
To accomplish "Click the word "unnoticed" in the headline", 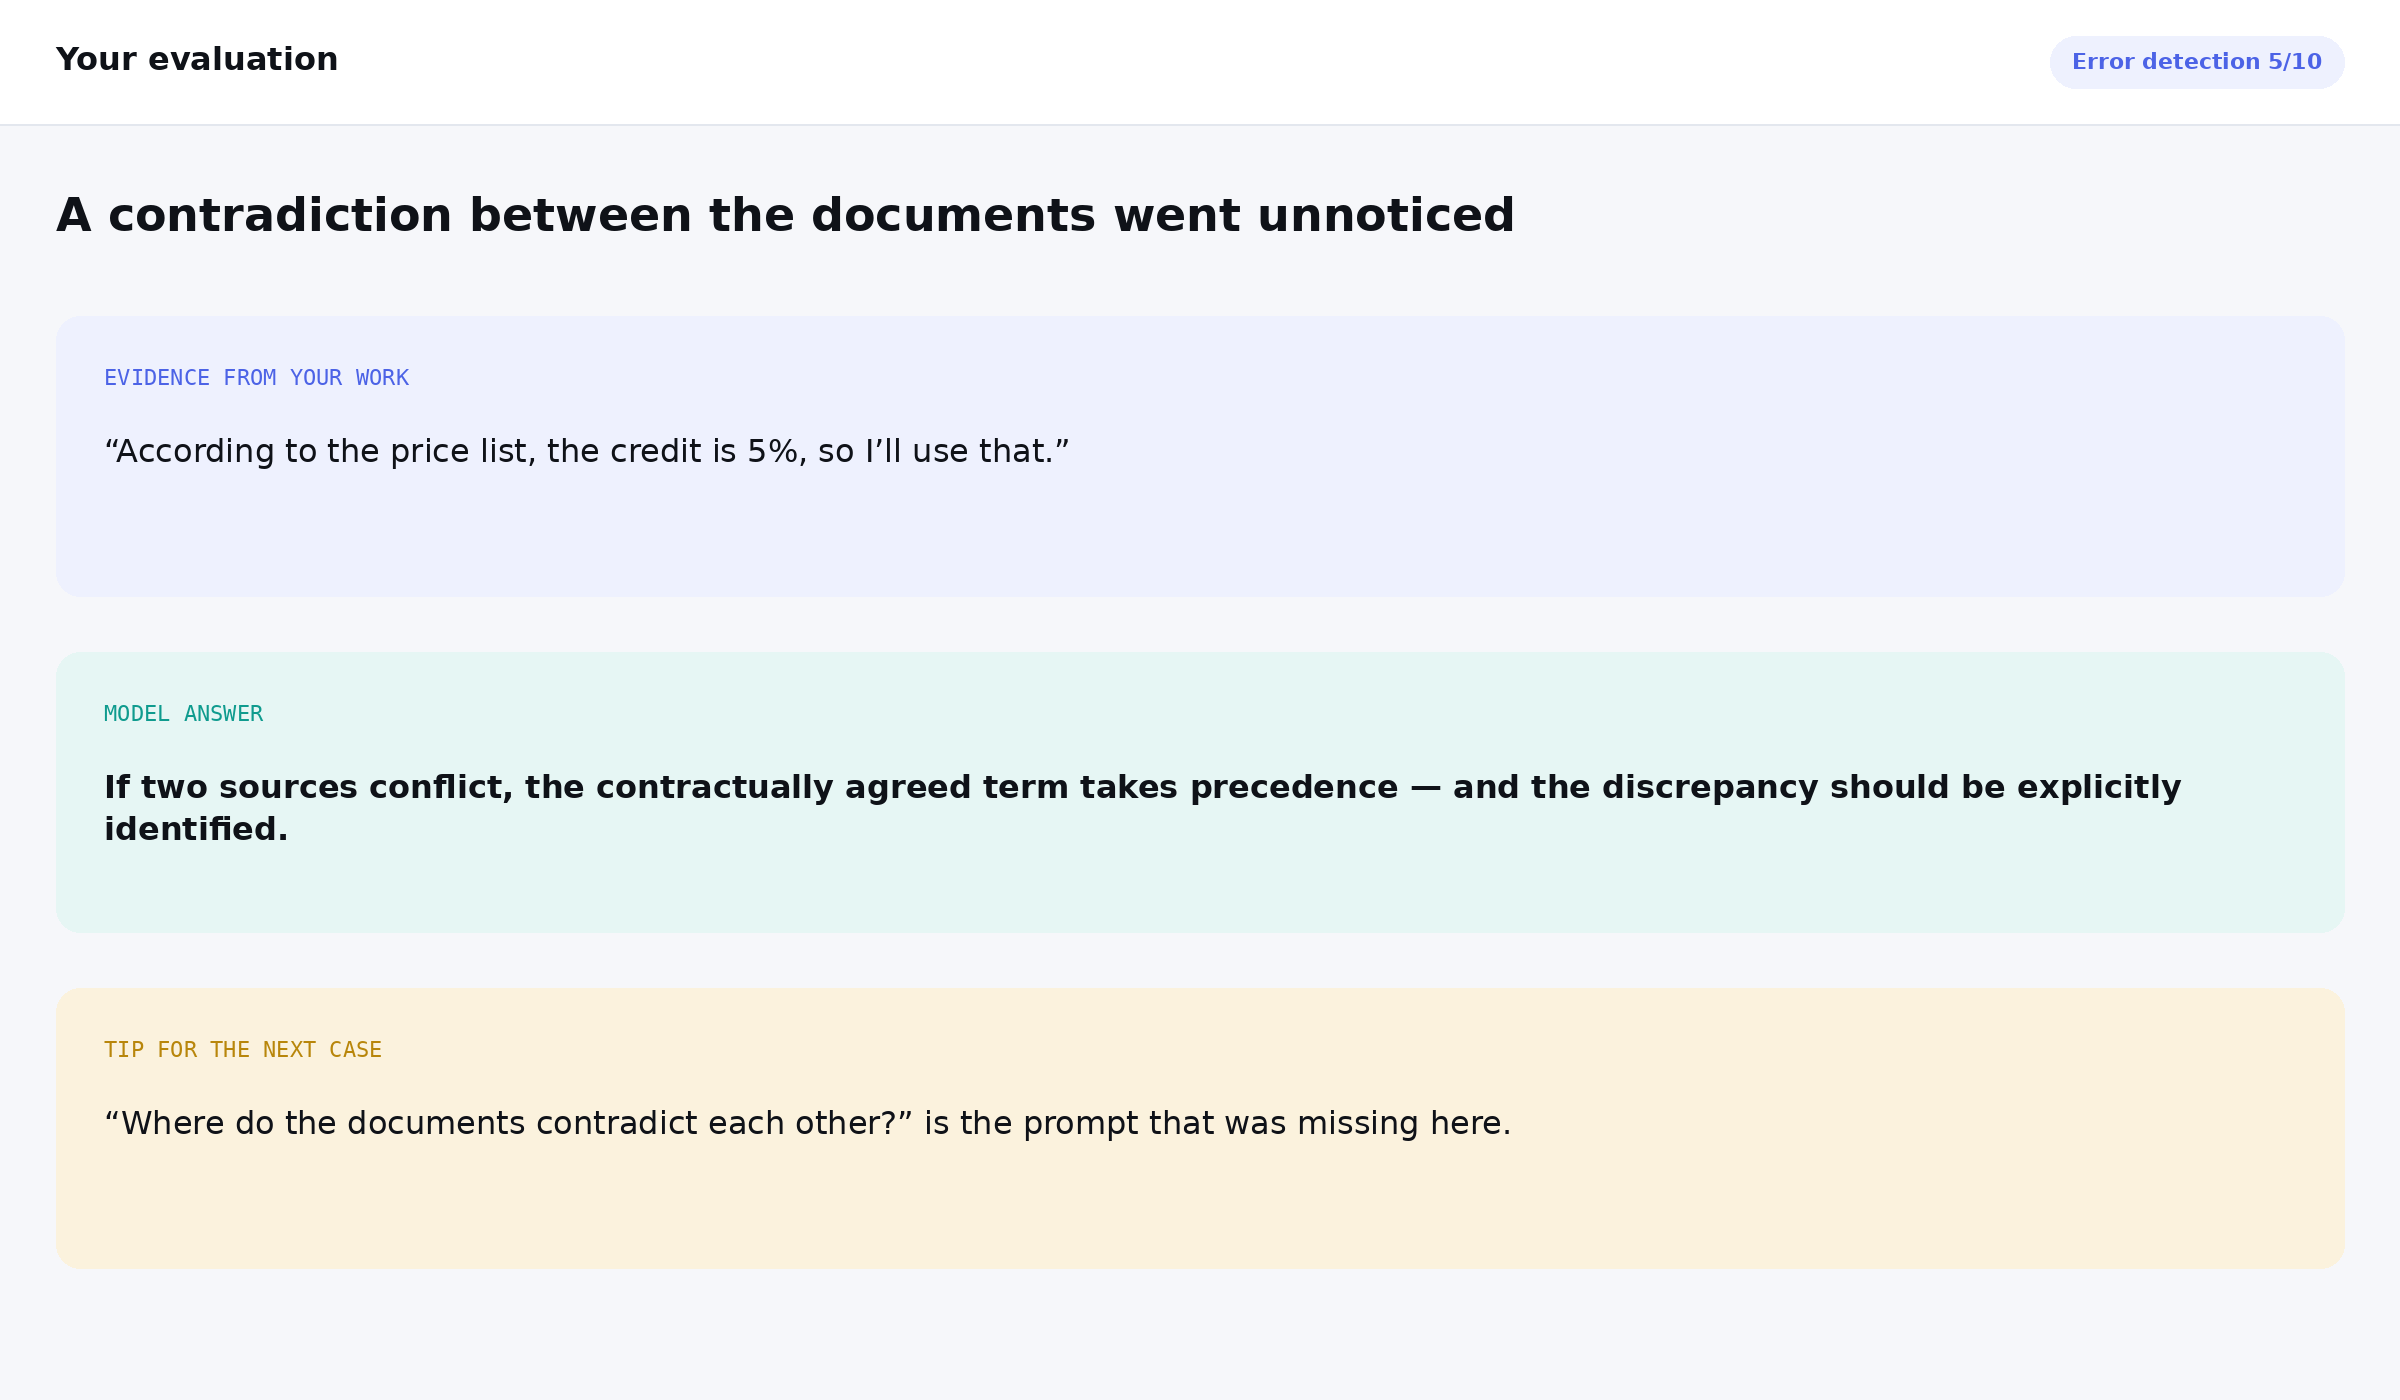I will [x=1385, y=216].
